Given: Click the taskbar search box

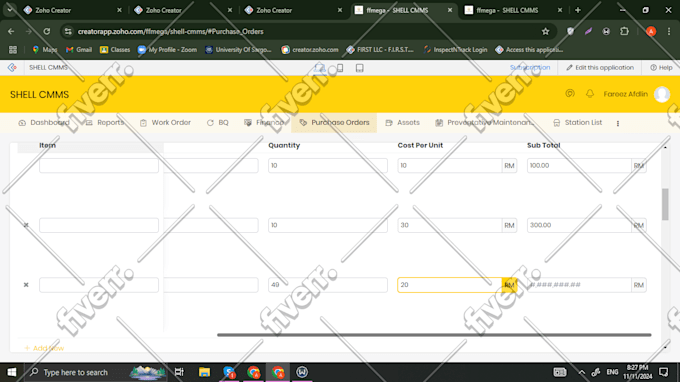Looking at the screenshot, I should tap(96, 372).
